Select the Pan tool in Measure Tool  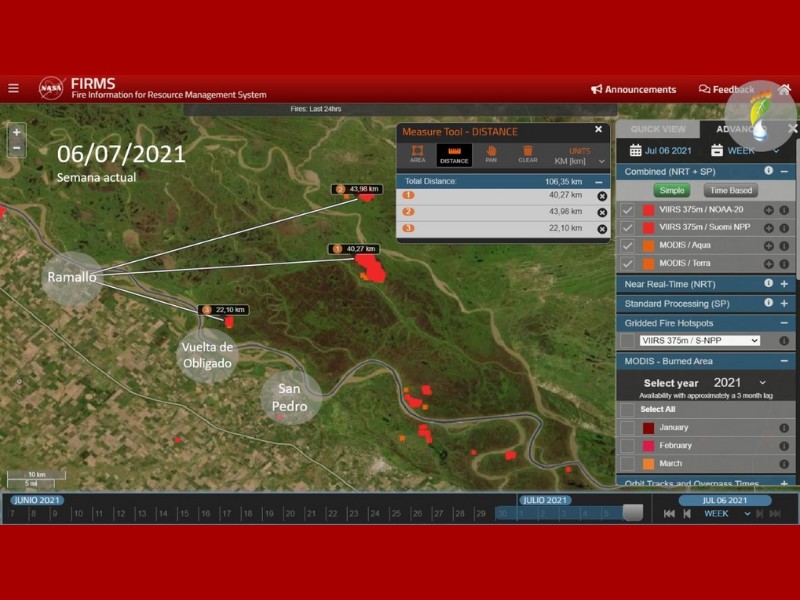[x=491, y=154]
